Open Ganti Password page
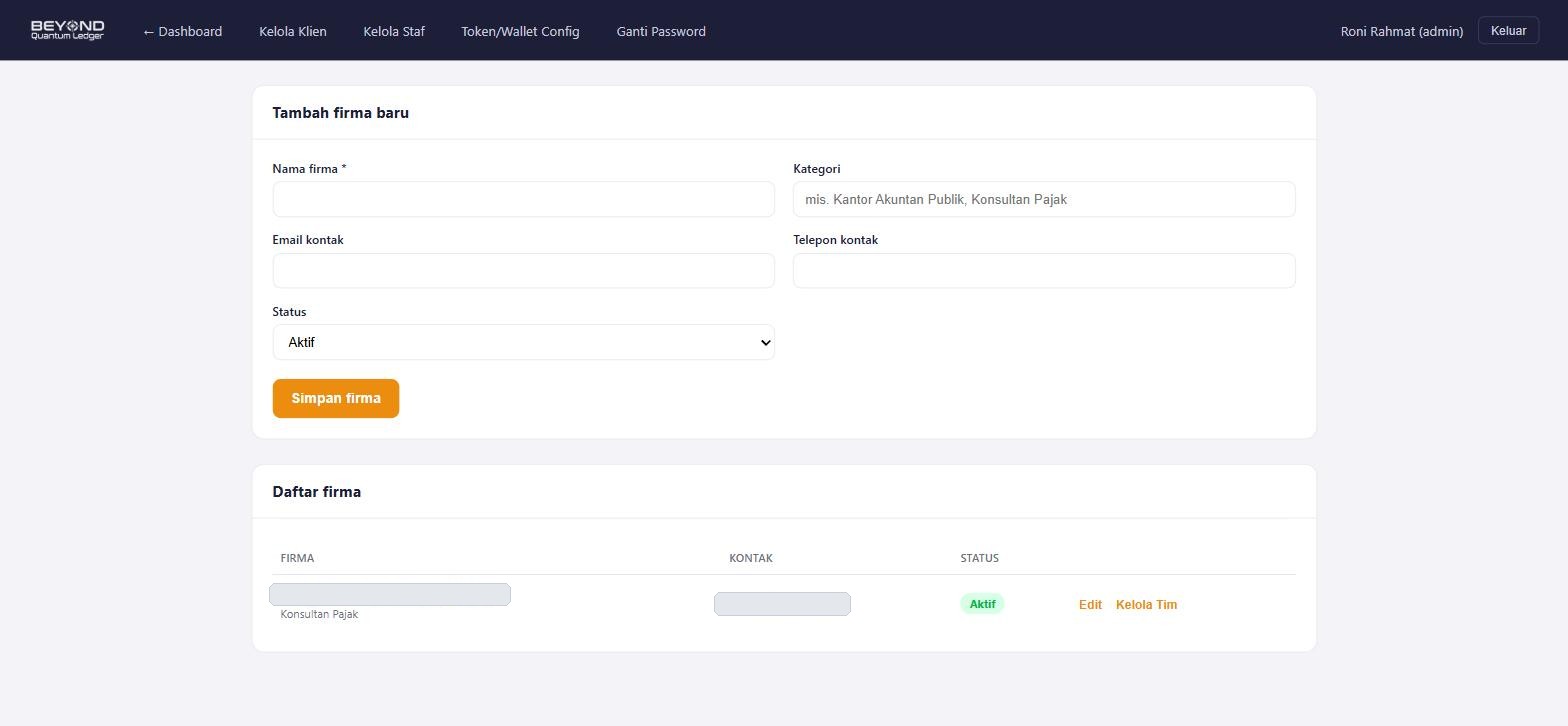 coord(661,31)
